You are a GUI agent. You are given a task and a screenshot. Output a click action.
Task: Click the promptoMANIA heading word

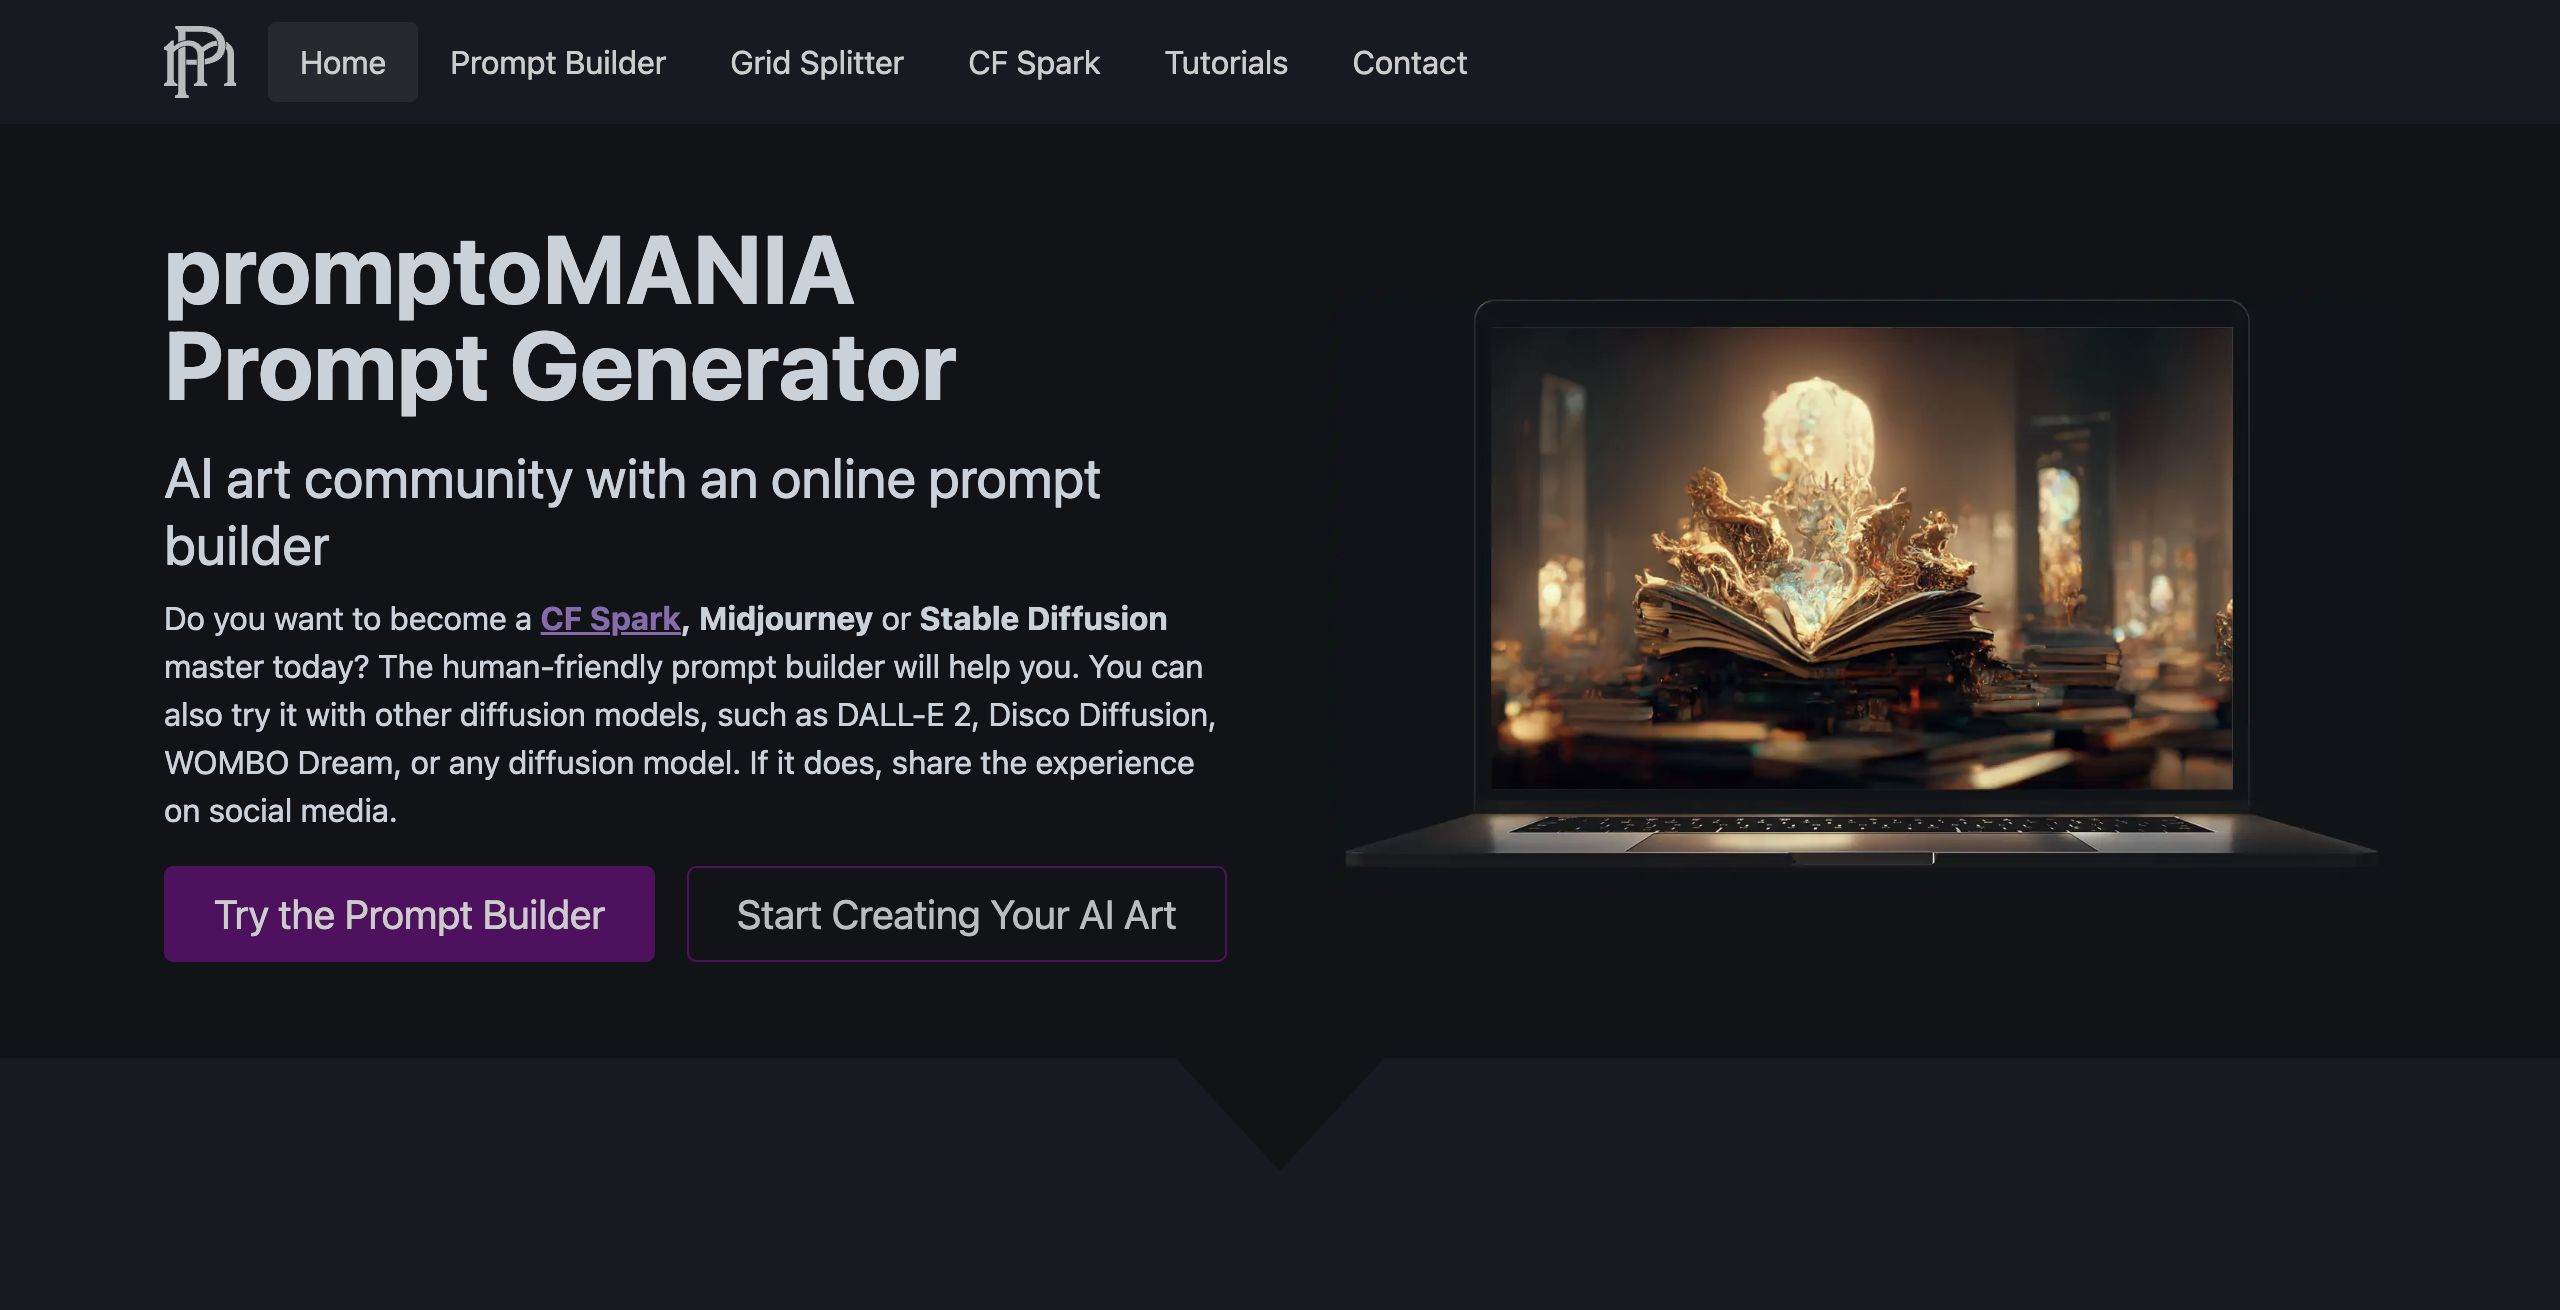[x=509, y=272]
